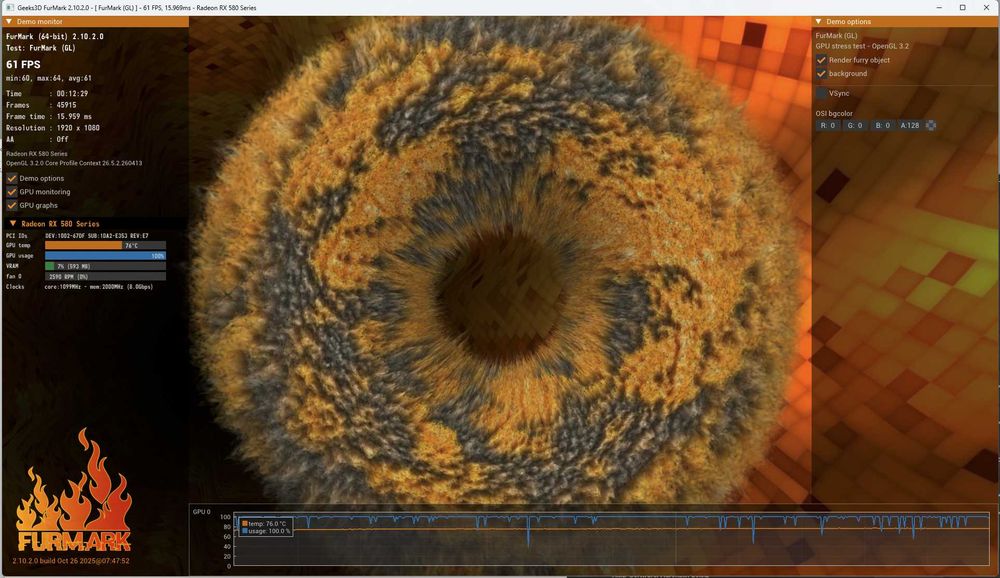Screen dimensions: 1000x578
Task: Uncheck the GPU graphs checkbox
Action: [11, 205]
